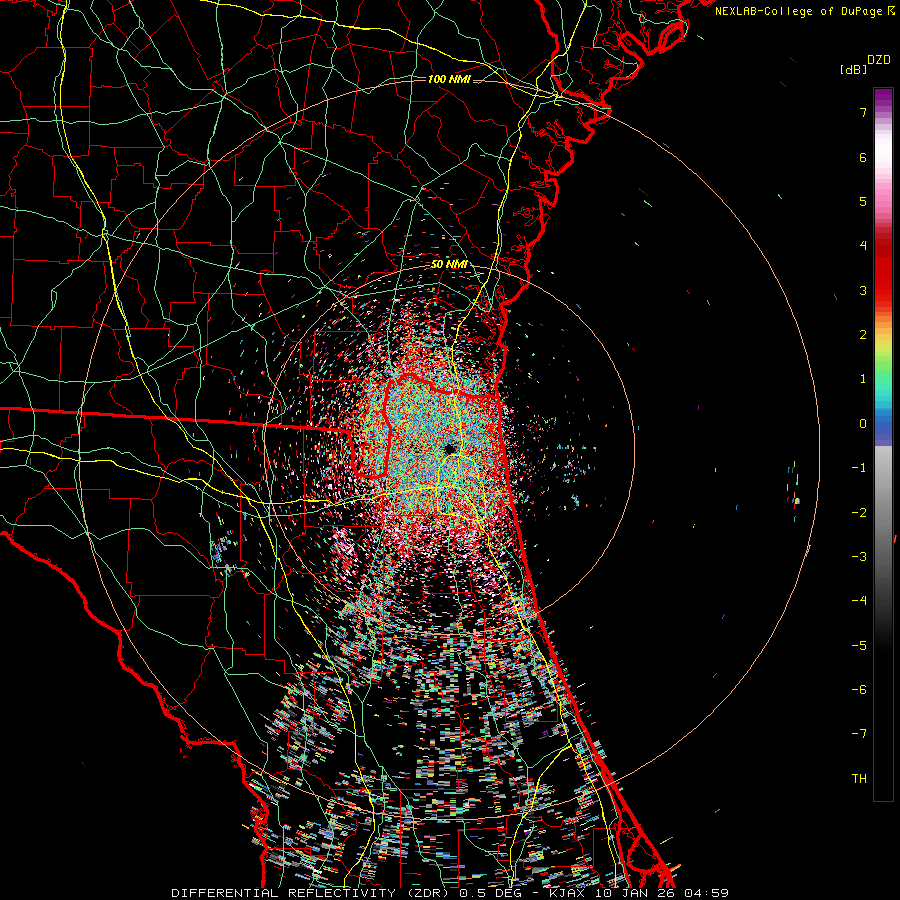Click the [dB] units label
This screenshot has height=900, width=900.
click(x=853, y=69)
